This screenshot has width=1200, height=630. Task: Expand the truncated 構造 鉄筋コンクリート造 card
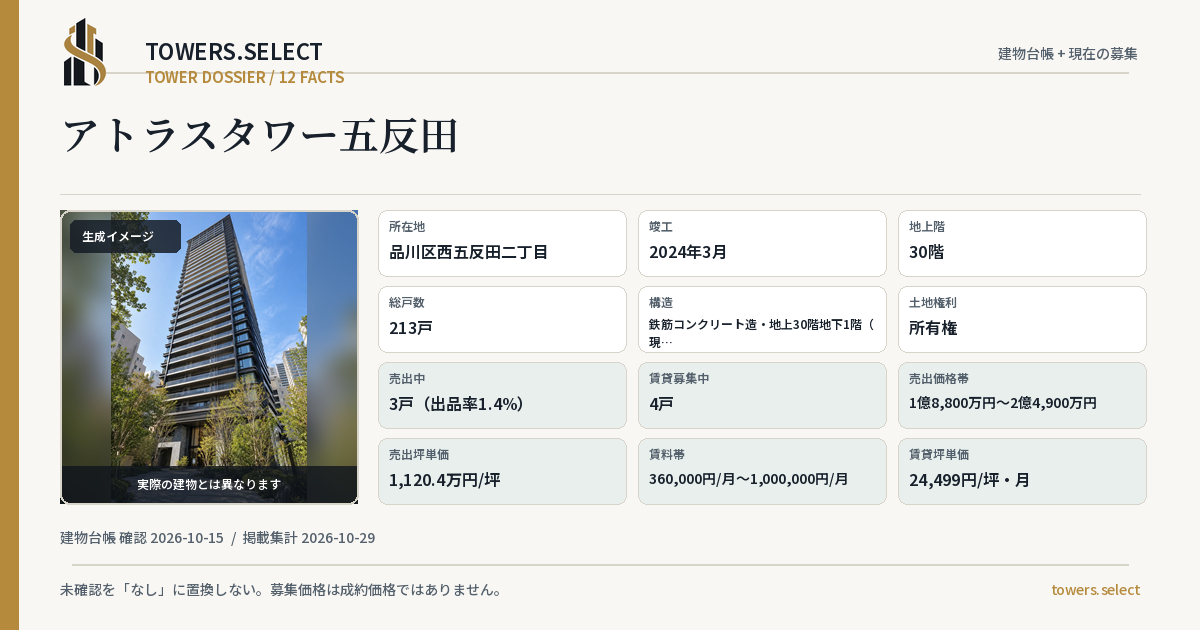click(x=762, y=319)
